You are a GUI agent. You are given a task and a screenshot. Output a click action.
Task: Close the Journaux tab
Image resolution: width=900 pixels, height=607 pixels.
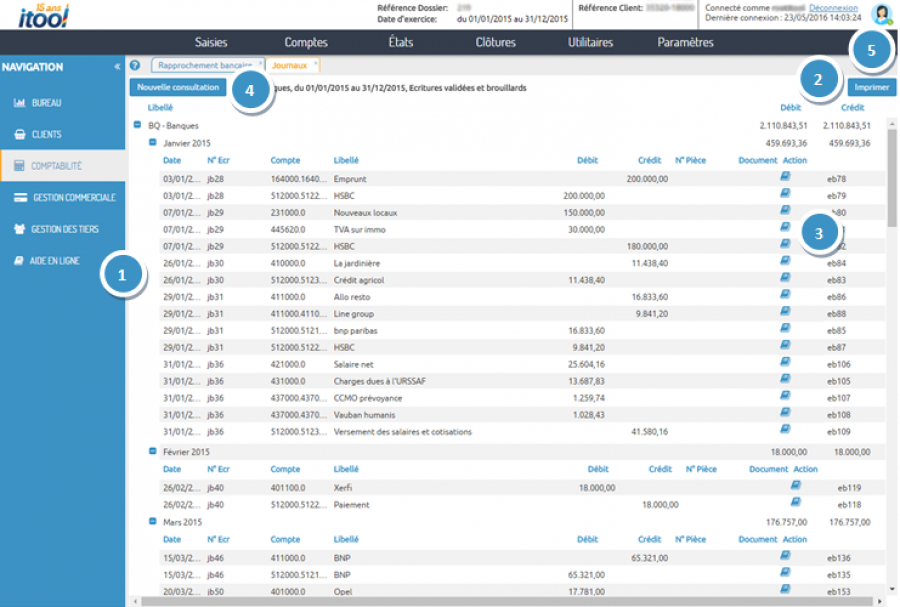[316, 63]
